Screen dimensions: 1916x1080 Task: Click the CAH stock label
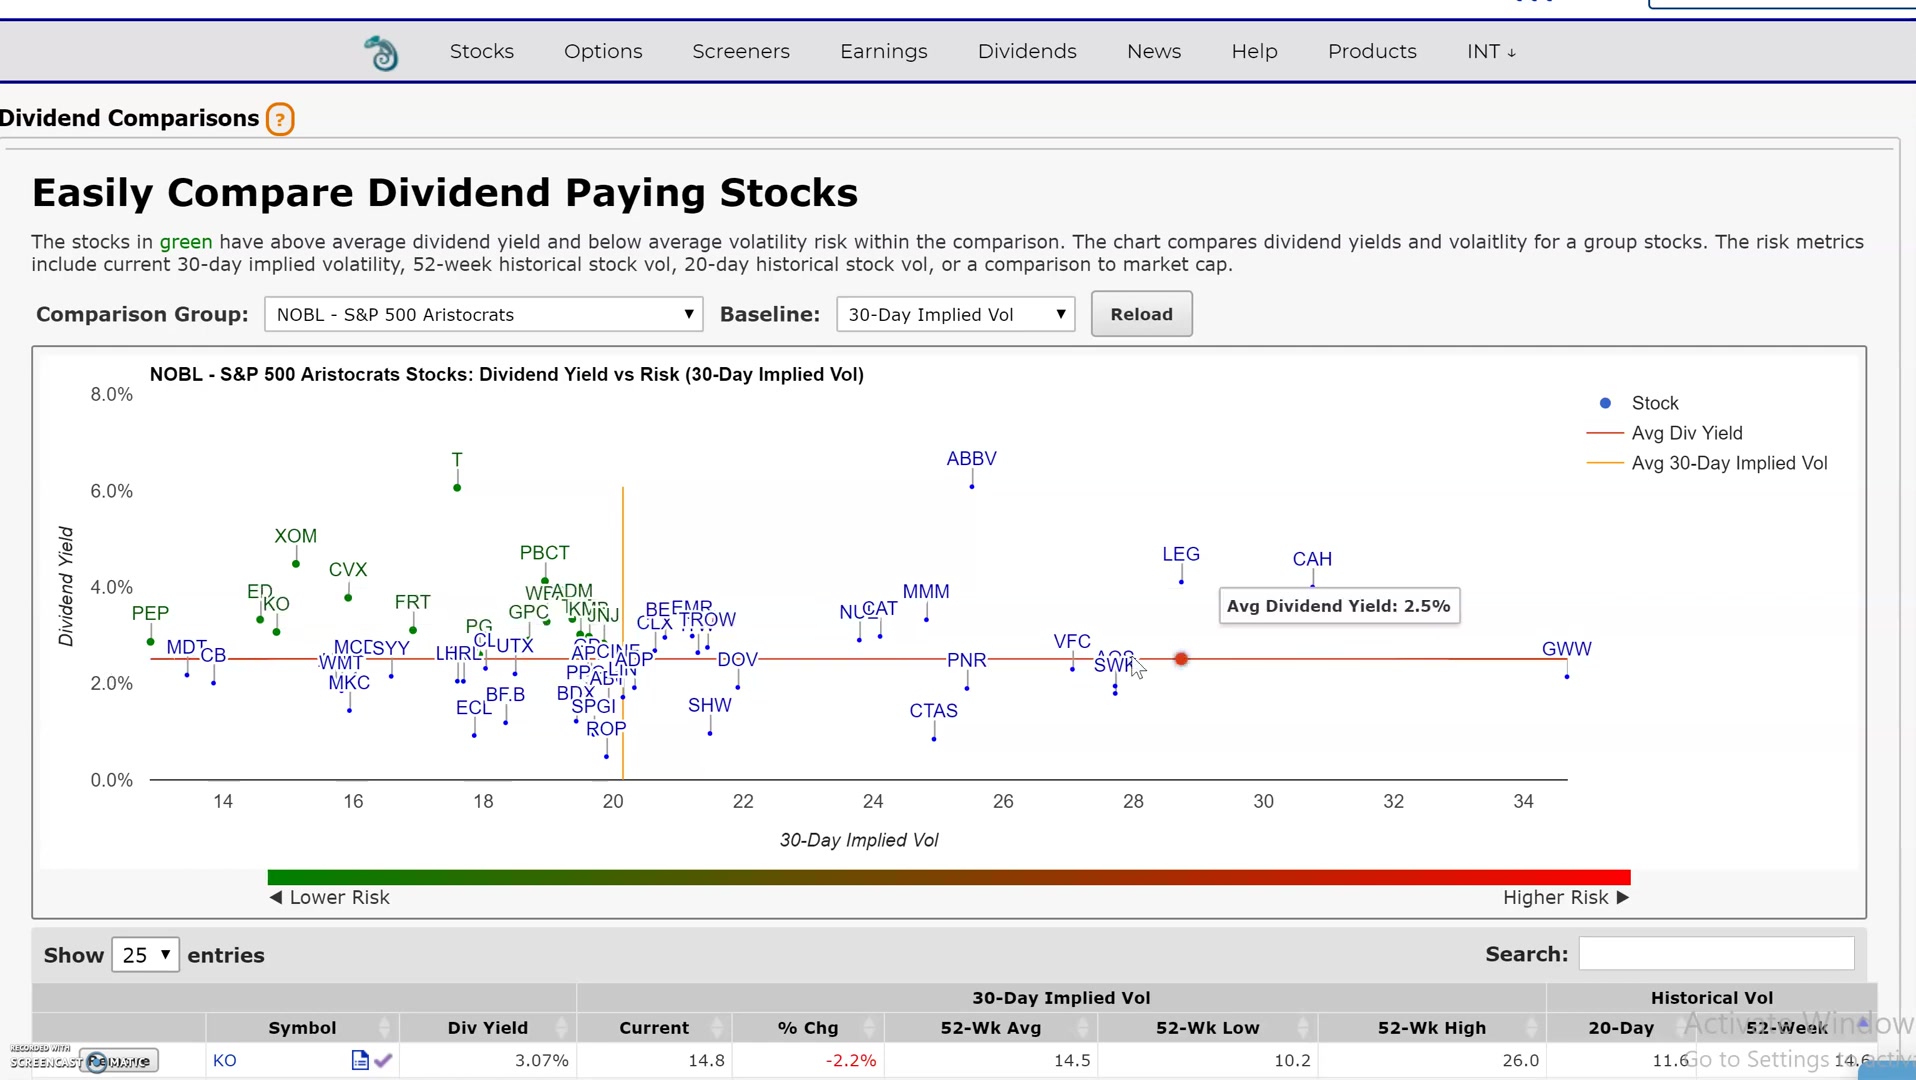pos(1312,559)
